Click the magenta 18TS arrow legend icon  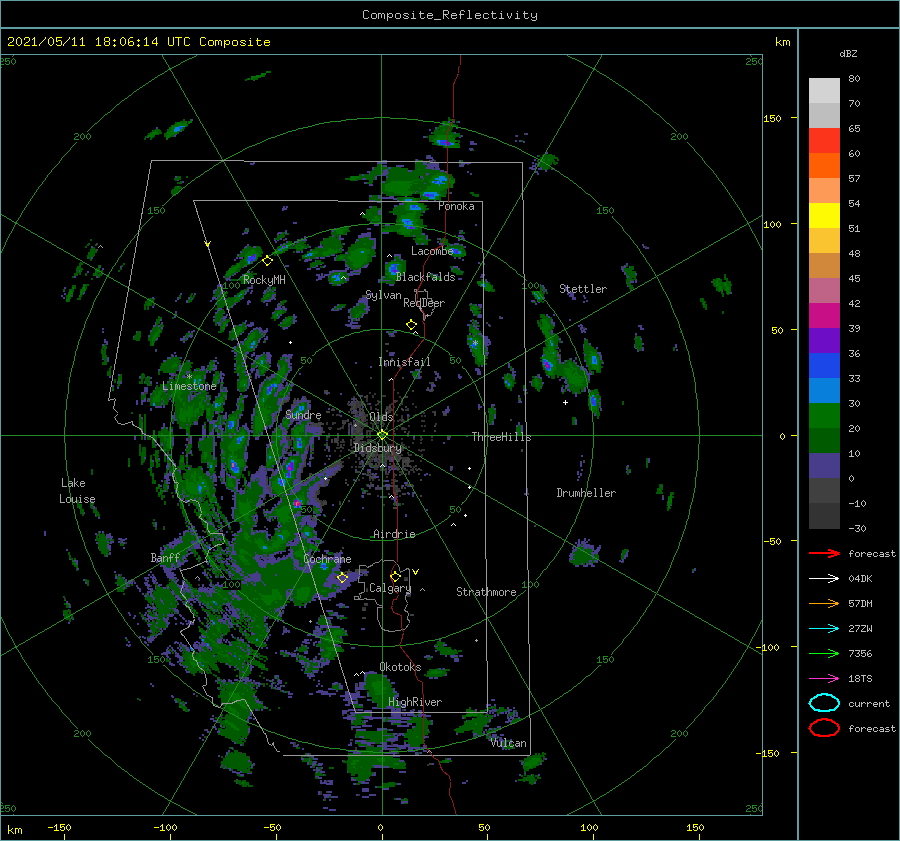[824, 679]
